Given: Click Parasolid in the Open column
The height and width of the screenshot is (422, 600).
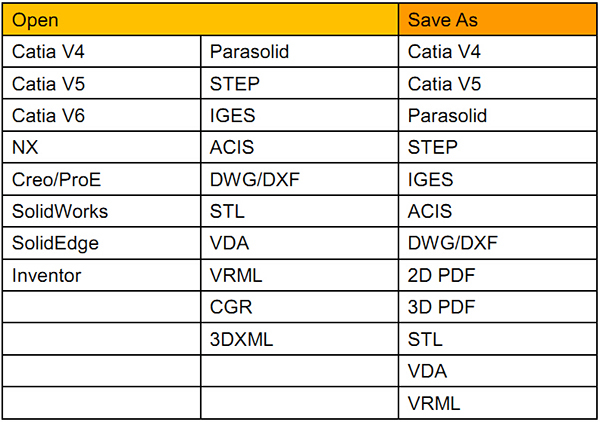Looking at the screenshot, I should coord(300,52).
